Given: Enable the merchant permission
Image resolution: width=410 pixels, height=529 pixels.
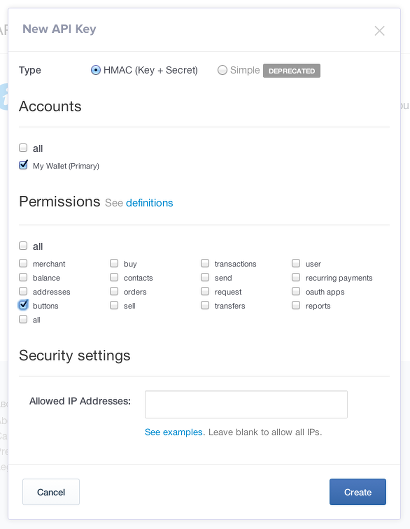Looking at the screenshot, I should point(23,263).
